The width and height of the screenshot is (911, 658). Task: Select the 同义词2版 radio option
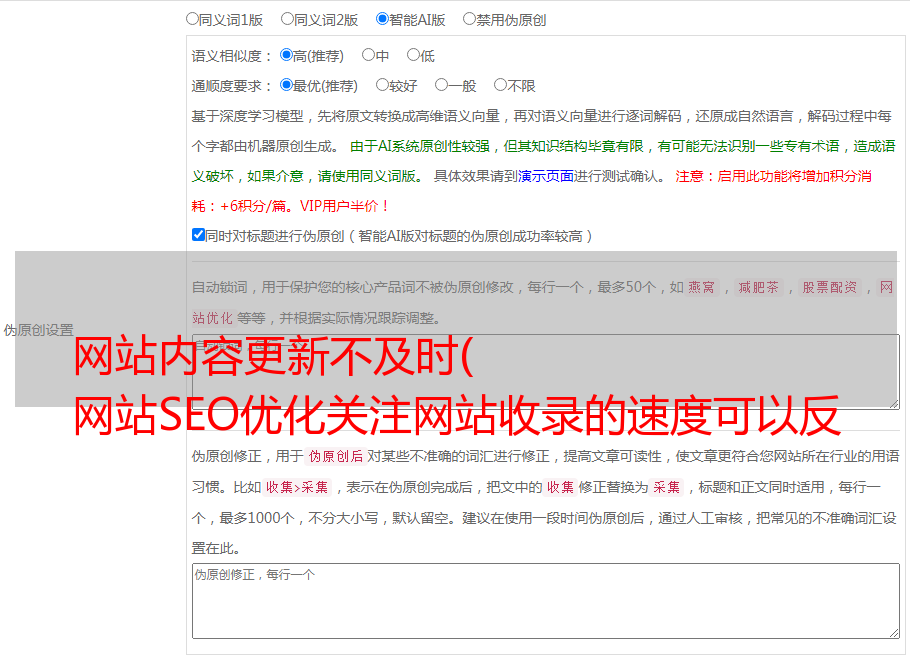click(x=287, y=19)
